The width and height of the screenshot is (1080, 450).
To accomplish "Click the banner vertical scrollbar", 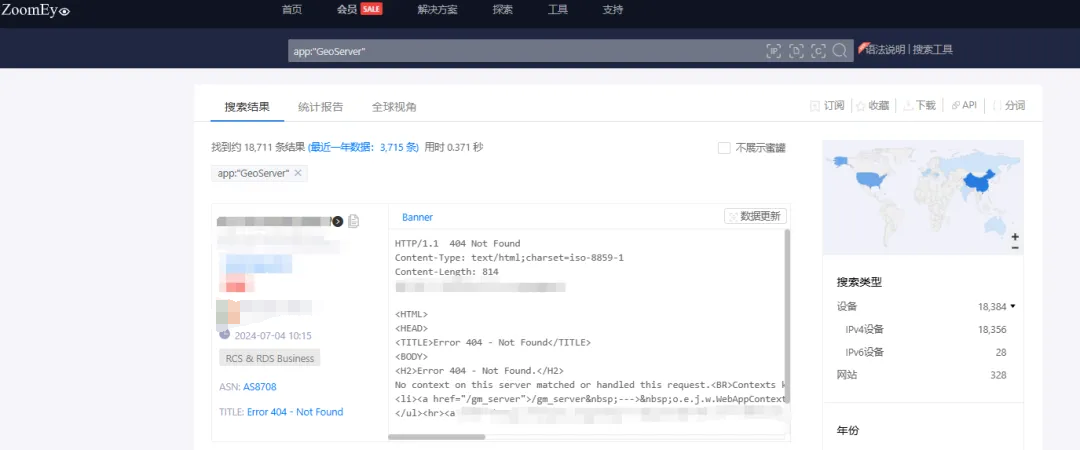I will coord(787,317).
